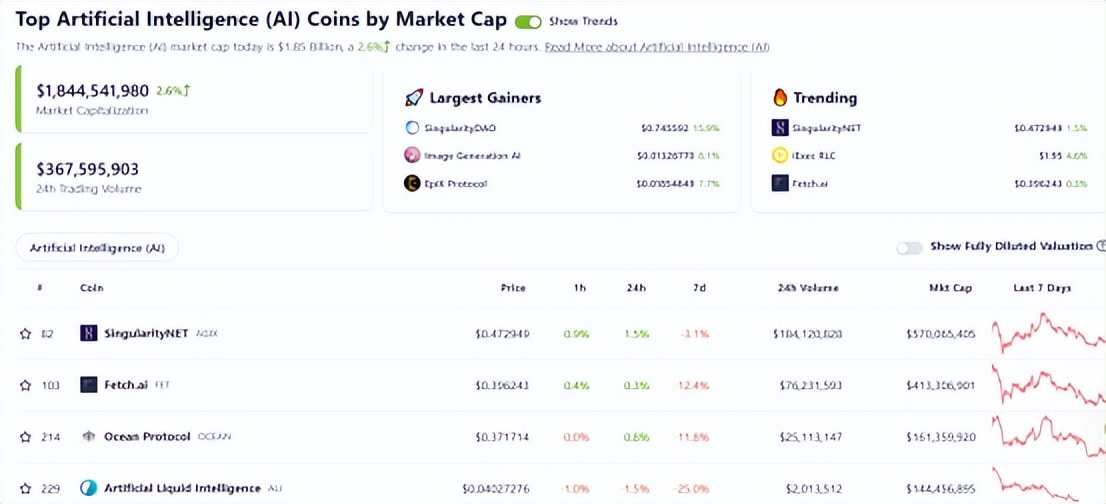The width and height of the screenshot is (1106, 504).
Task: Open Epik Protocol gainer entry
Action: click(x=454, y=183)
